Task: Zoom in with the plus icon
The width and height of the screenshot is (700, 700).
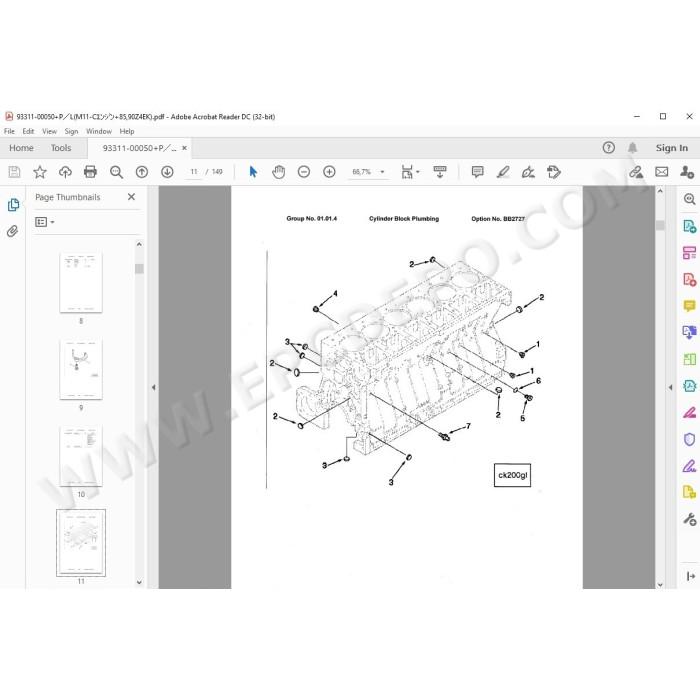Action: tap(329, 172)
